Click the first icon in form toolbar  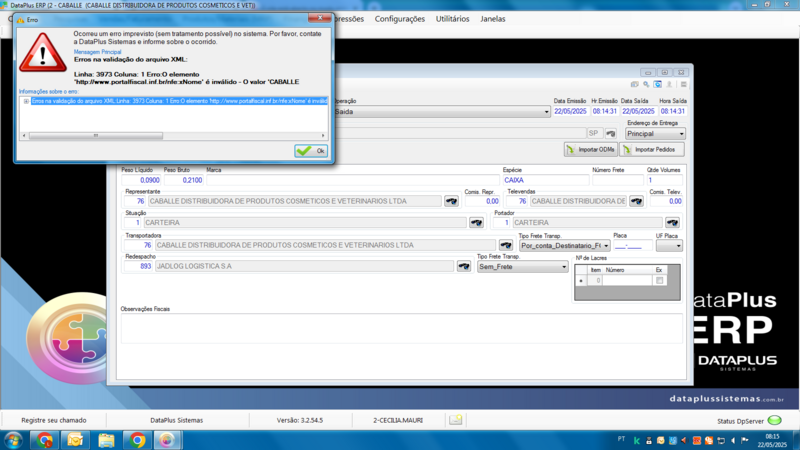(634, 84)
